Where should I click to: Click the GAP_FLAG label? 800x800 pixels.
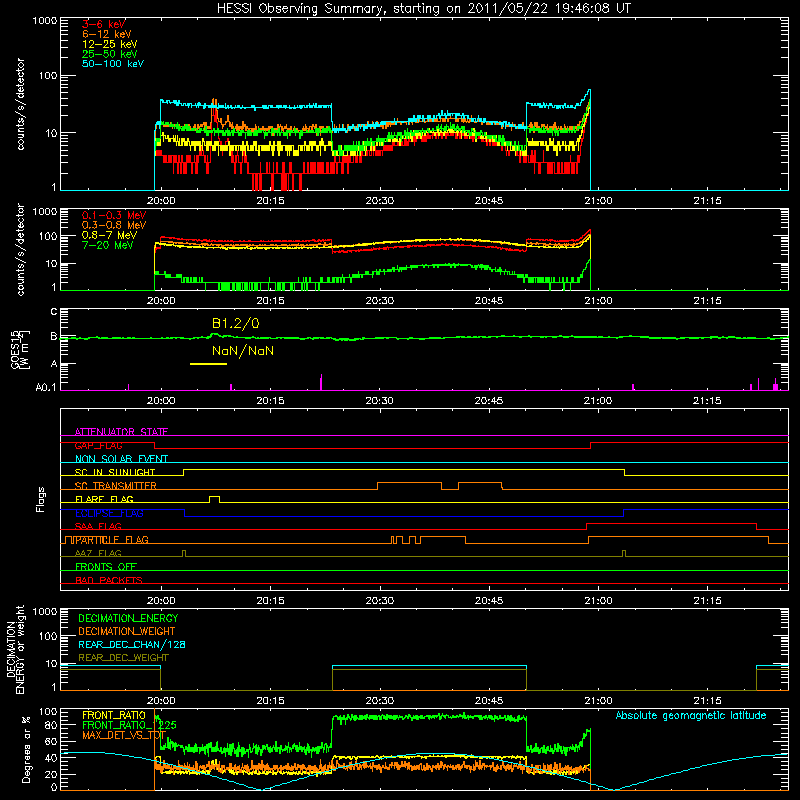[98, 445]
